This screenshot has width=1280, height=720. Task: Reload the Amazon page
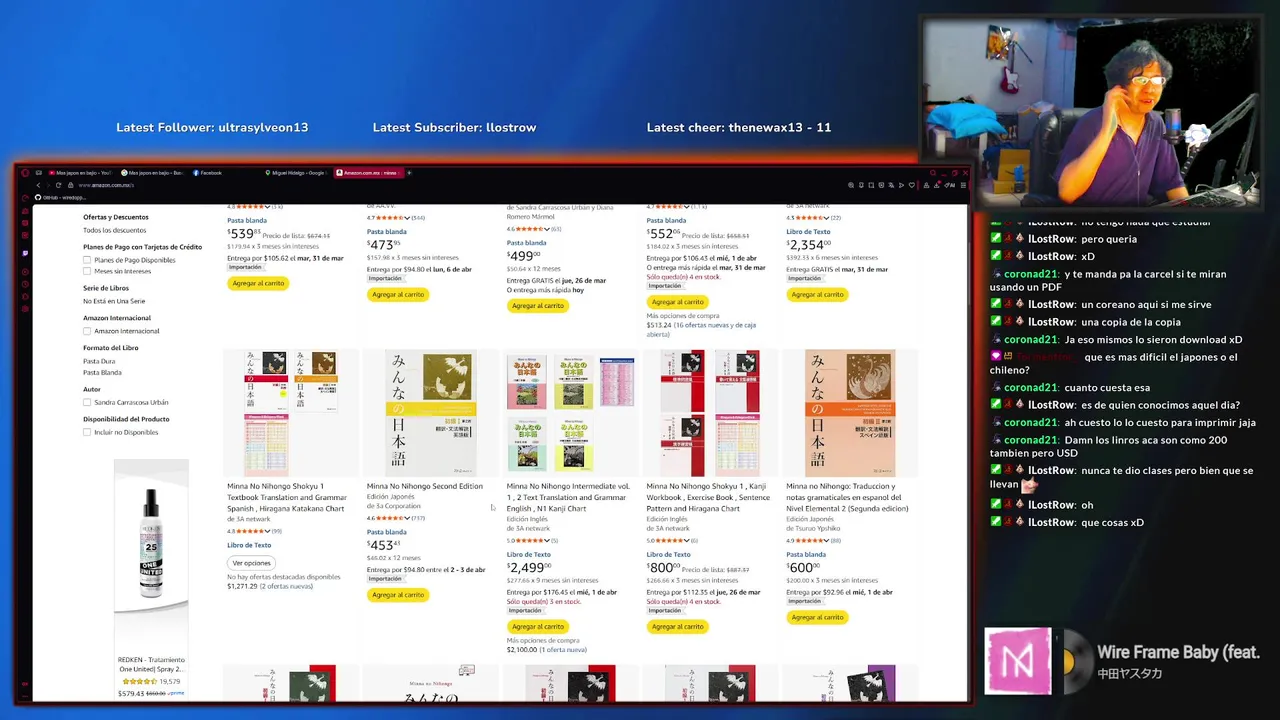[x=59, y=185]
